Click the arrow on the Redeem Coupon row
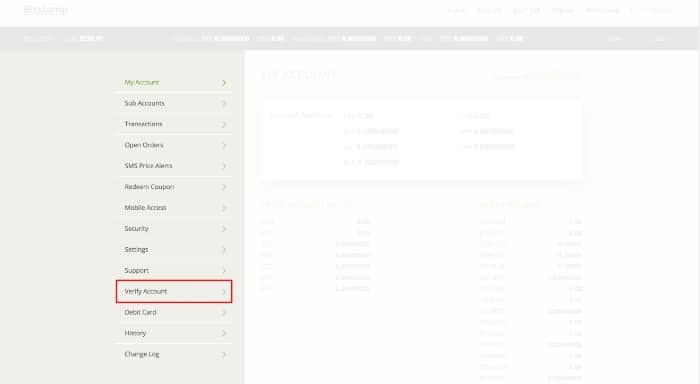 point(224,187)
